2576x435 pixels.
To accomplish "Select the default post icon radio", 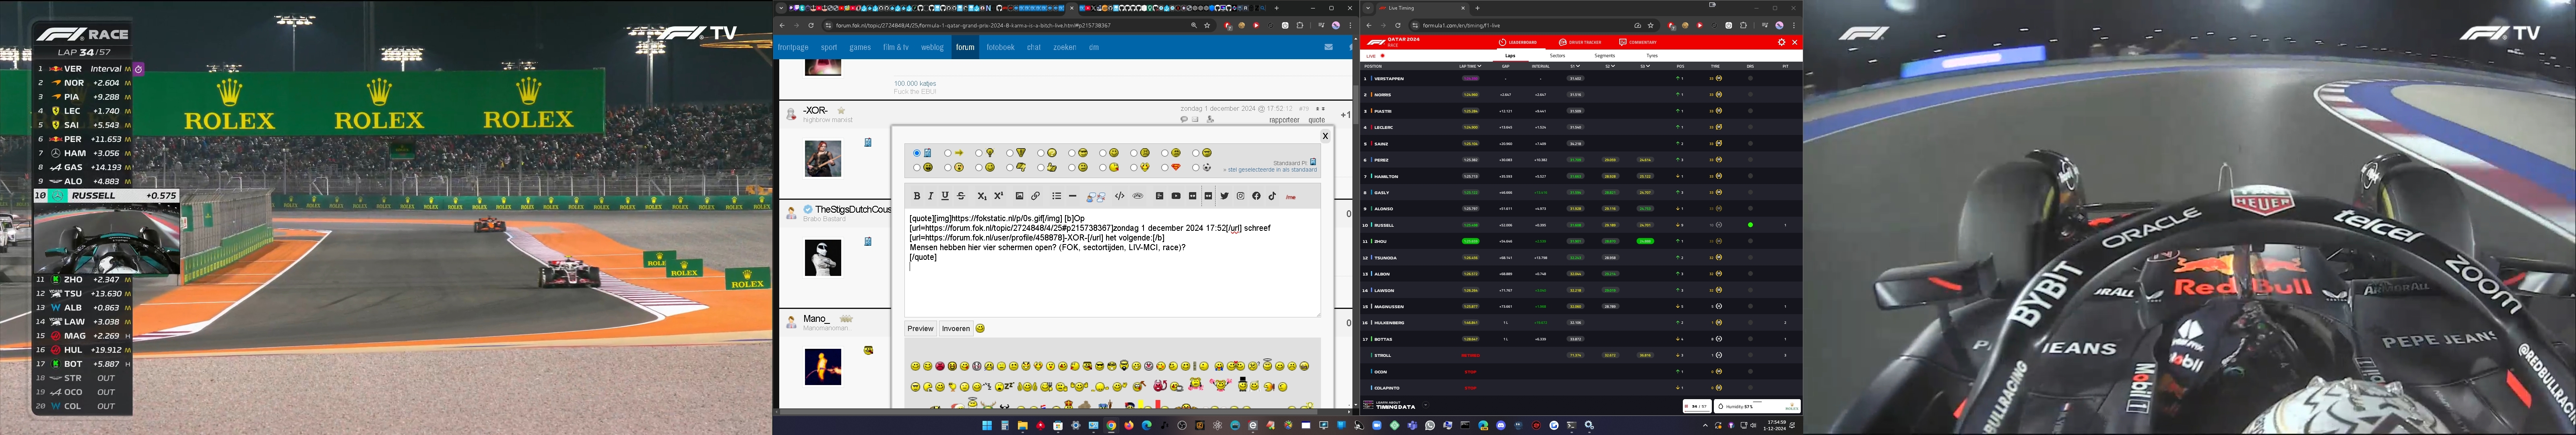I will click(917, 153).
